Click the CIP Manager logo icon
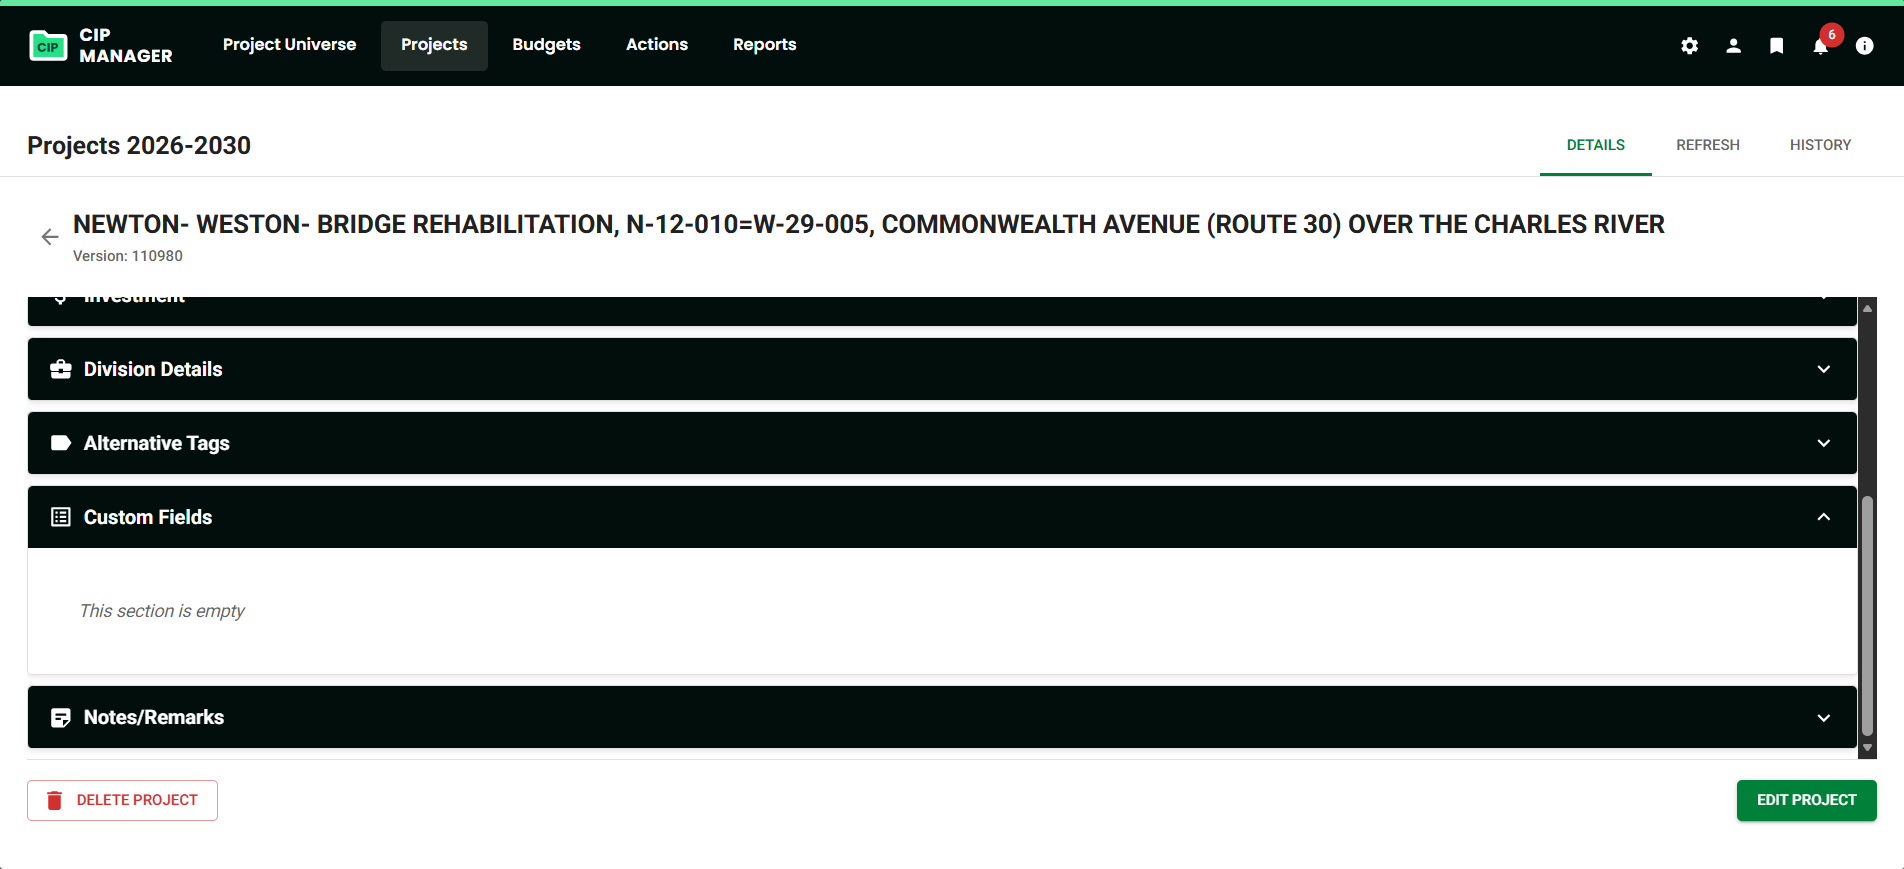Viewport: 1904px width, 869px height. [x=48, y=46]
